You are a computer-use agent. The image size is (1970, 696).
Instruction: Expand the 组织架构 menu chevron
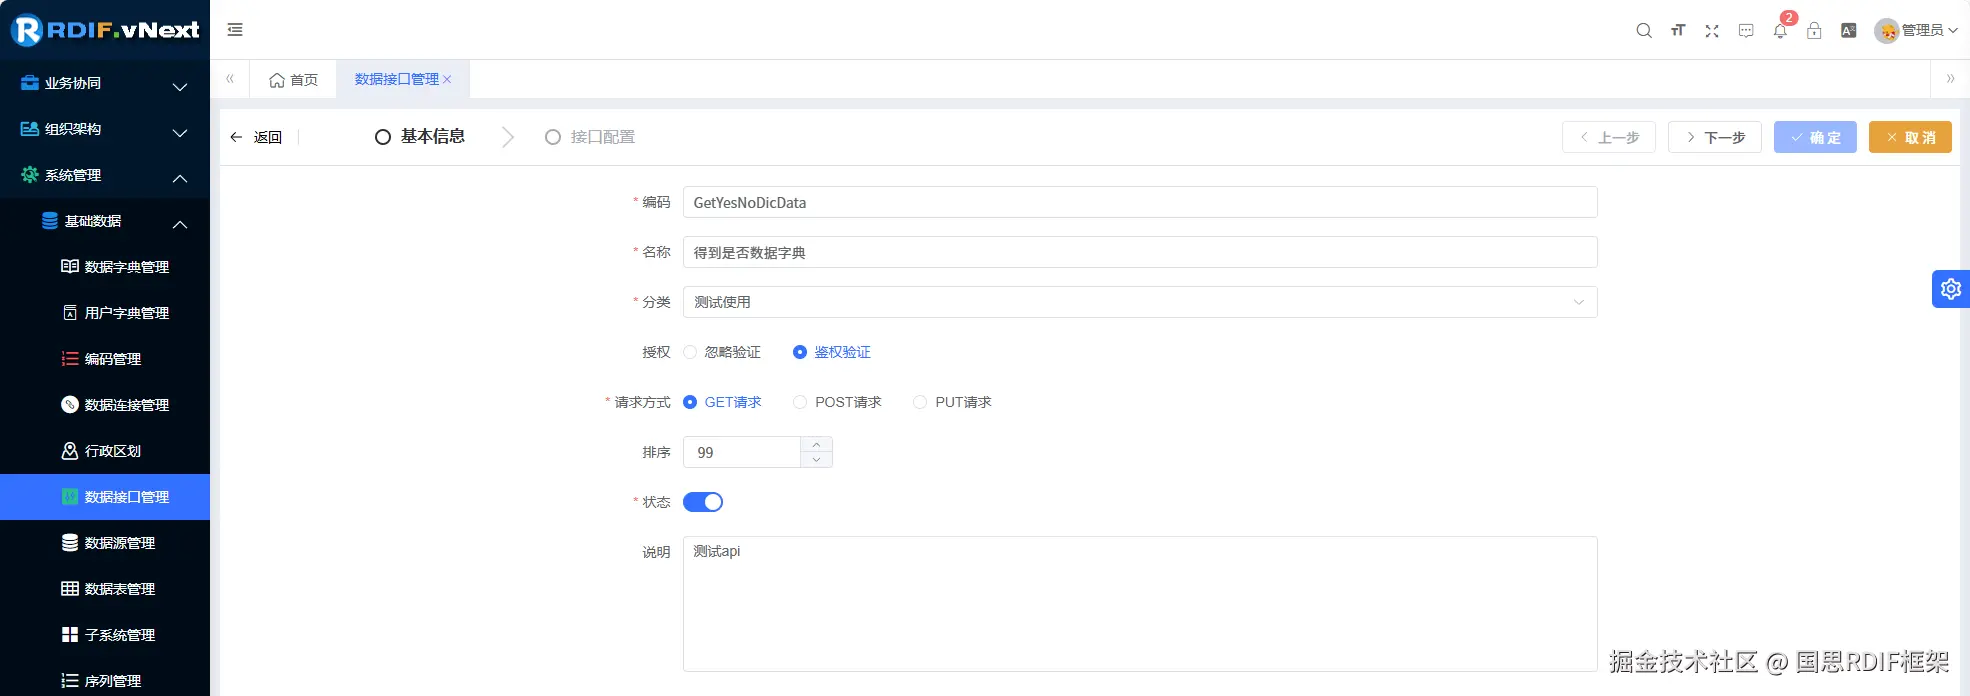point(180,133)
